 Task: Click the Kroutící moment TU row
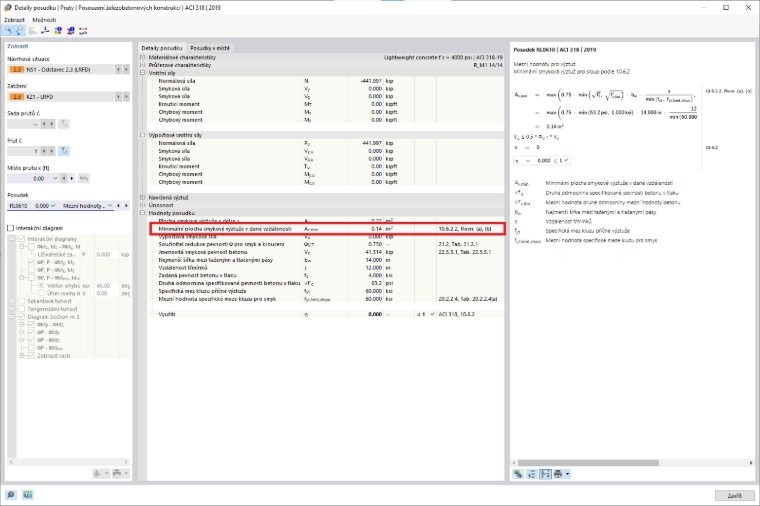[325, 166]
